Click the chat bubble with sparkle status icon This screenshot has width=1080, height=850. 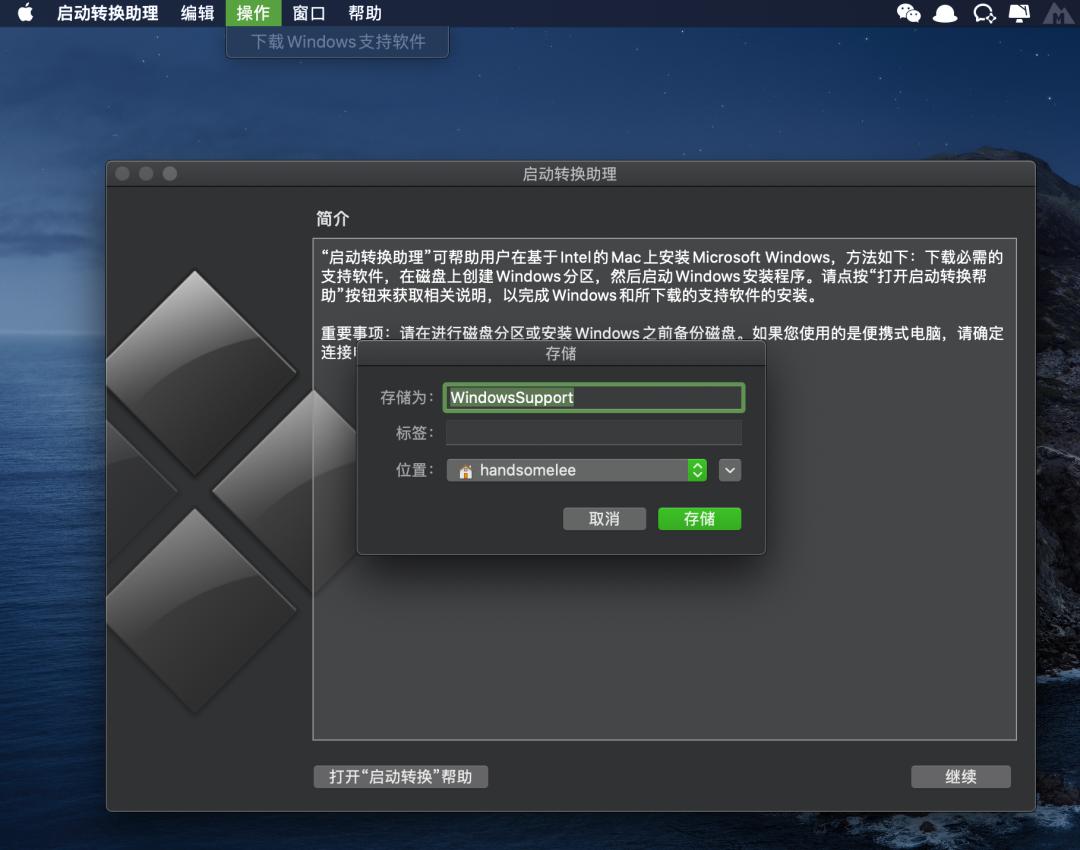coord(985,13)
